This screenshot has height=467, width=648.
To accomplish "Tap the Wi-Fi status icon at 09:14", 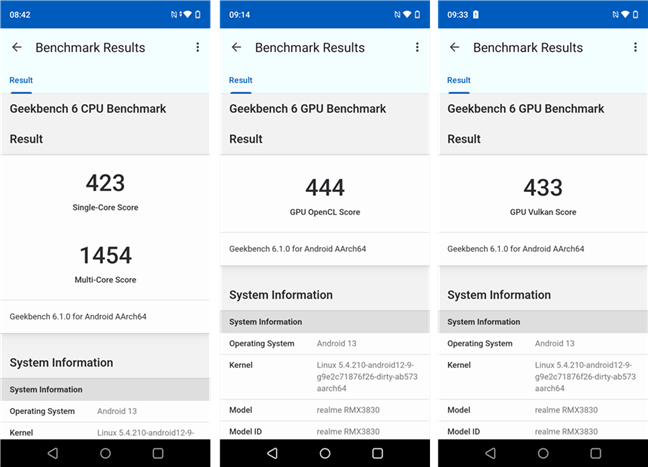I will [x=407, y=14].
